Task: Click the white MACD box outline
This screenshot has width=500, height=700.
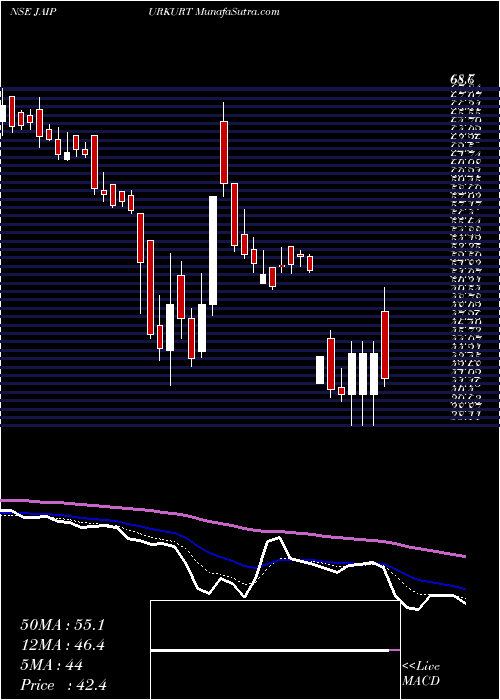Action: tap(275, 650)
